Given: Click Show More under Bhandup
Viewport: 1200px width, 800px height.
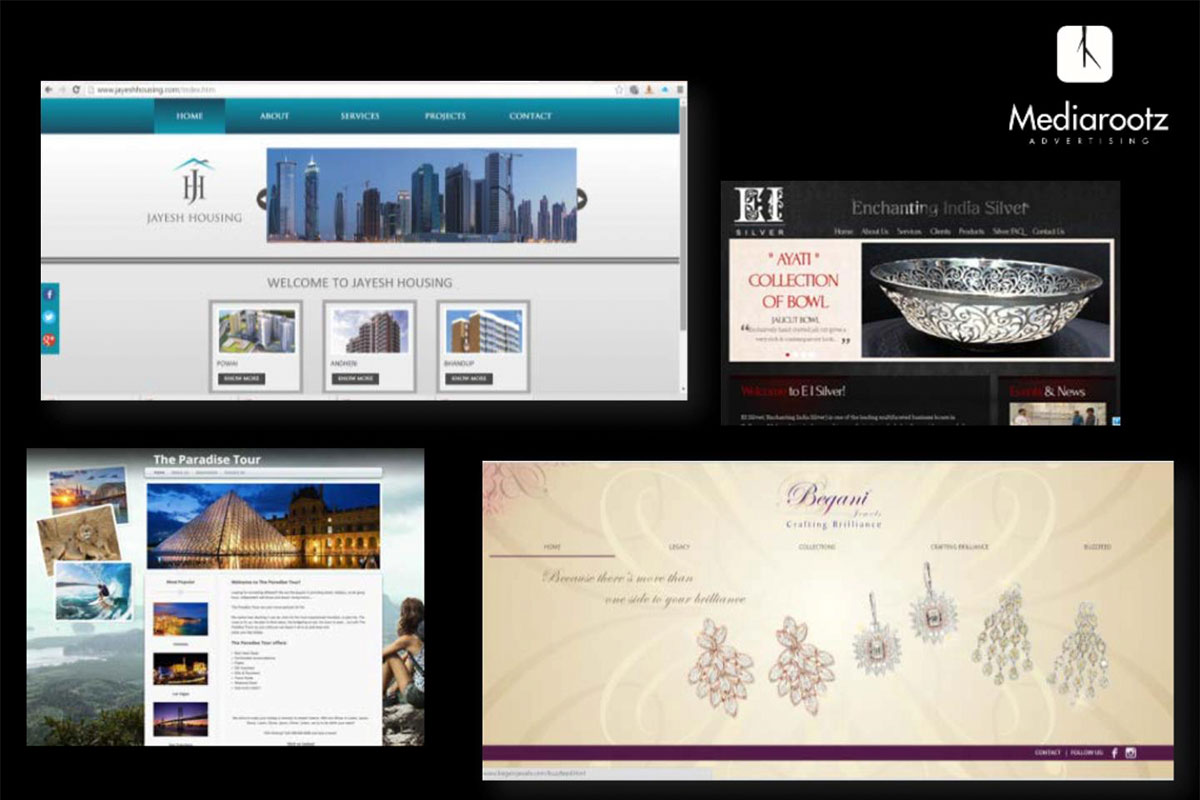Looking at the screenshot, I should coord(468,379).
